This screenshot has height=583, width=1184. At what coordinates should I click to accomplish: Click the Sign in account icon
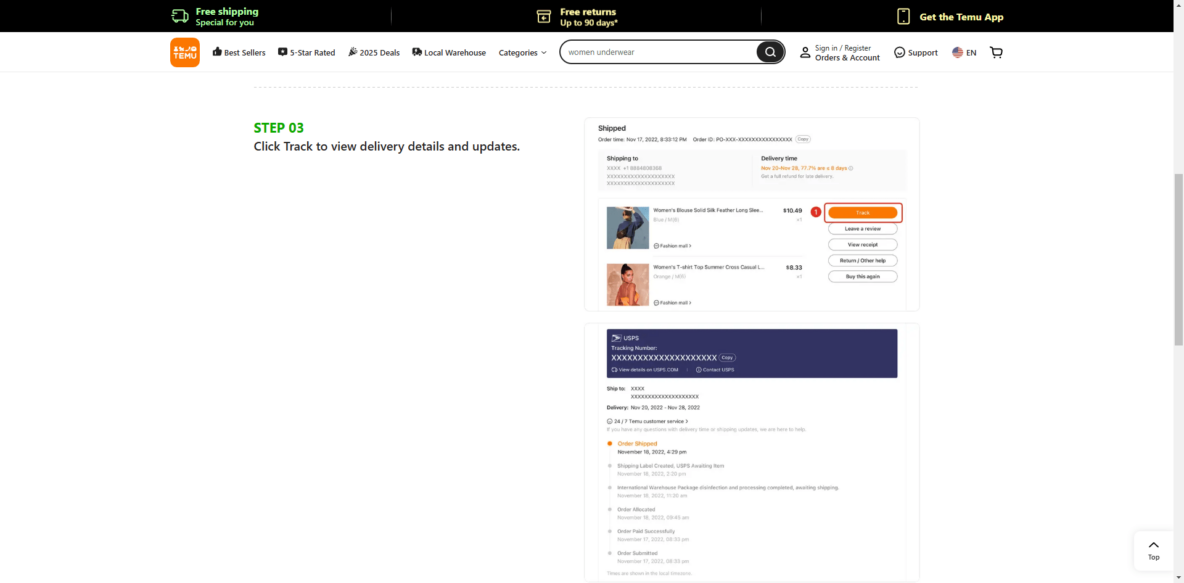point(805,53)
